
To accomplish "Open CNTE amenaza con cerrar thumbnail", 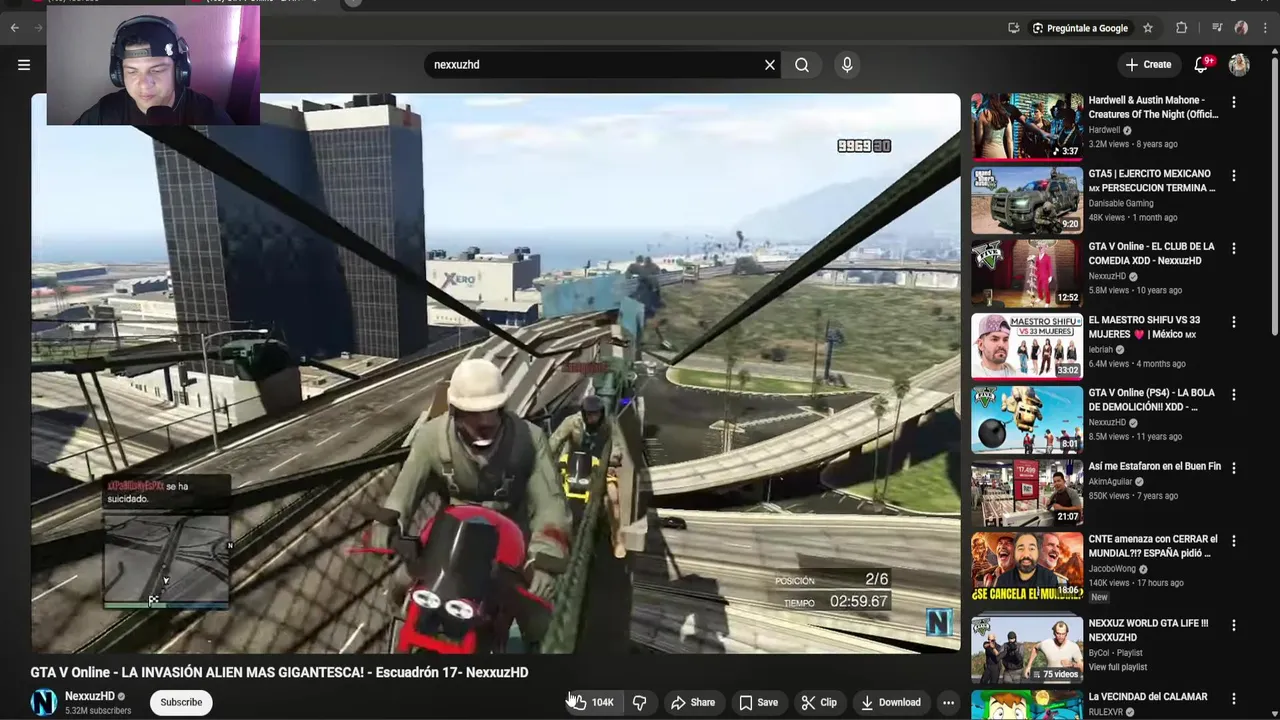I will click(1027, 566).
